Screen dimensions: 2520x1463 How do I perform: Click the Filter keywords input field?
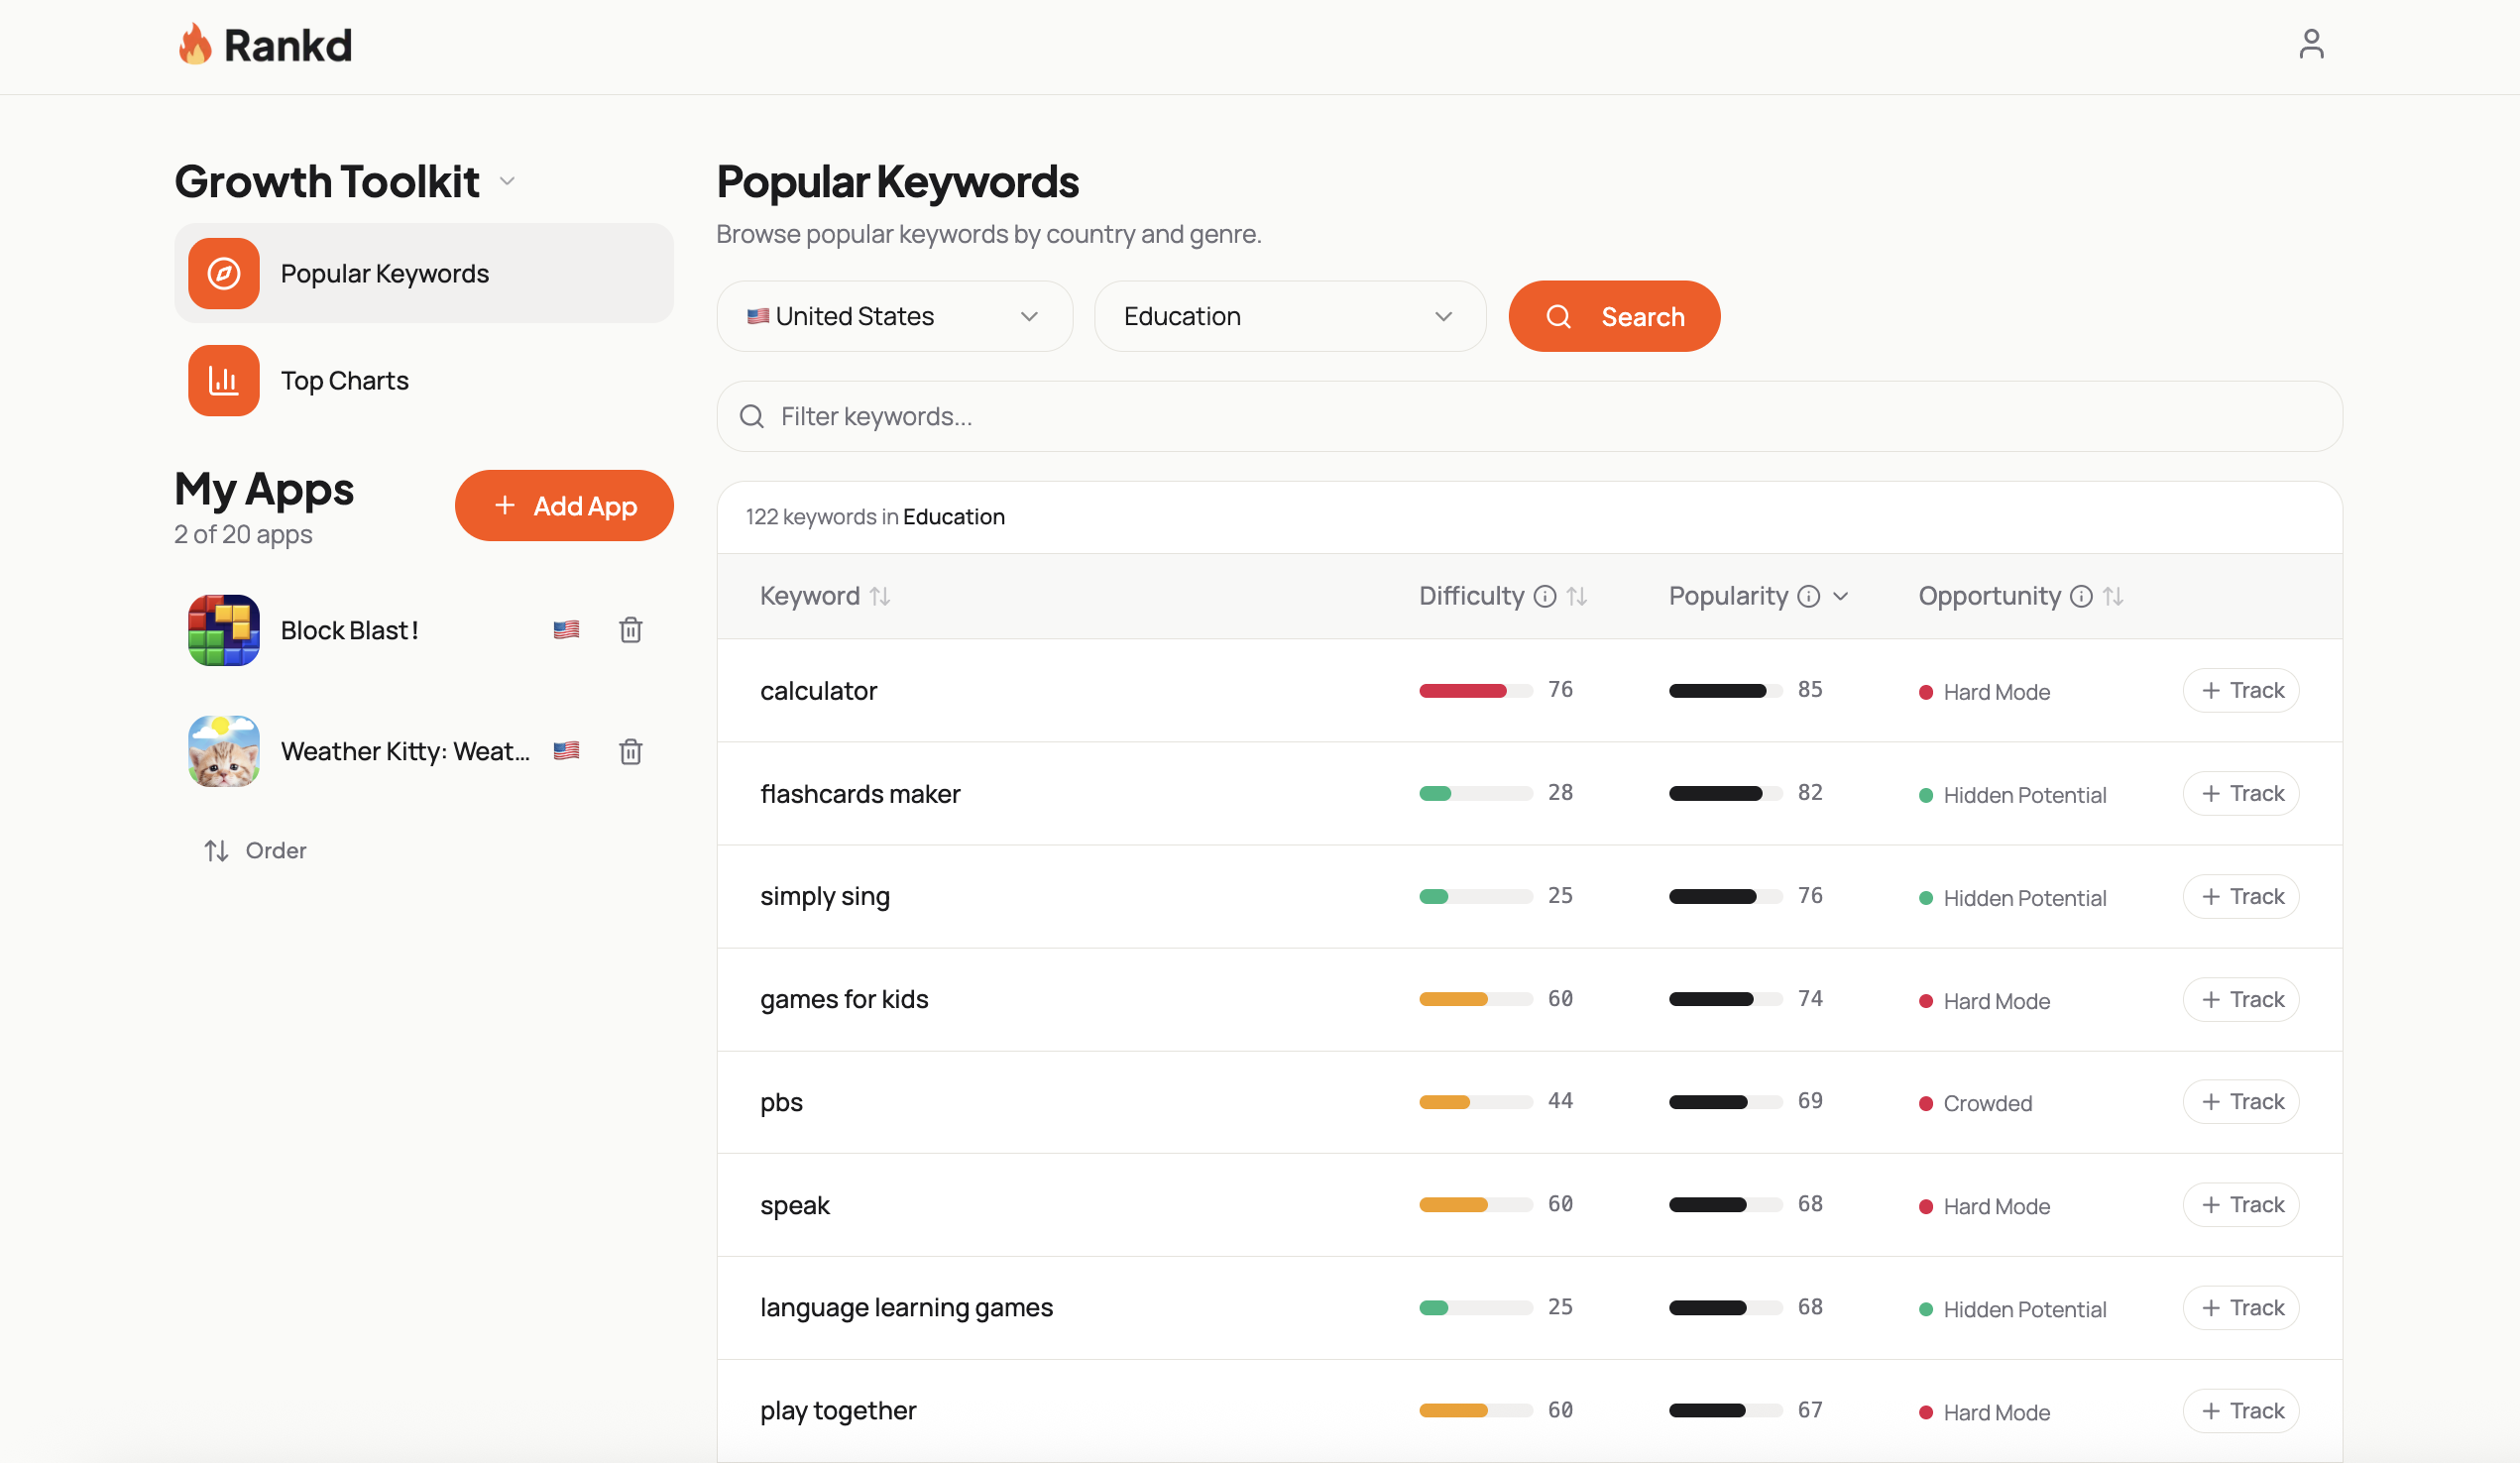[1200, 416]
